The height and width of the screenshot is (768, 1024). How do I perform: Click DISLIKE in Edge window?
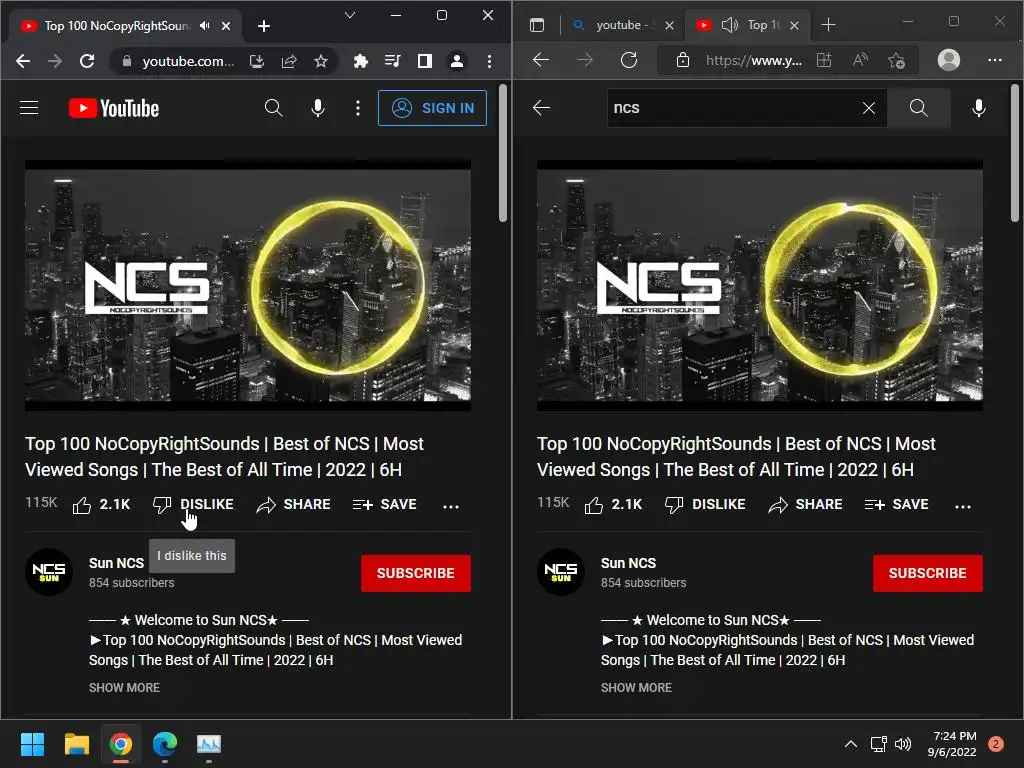[705, 504]
